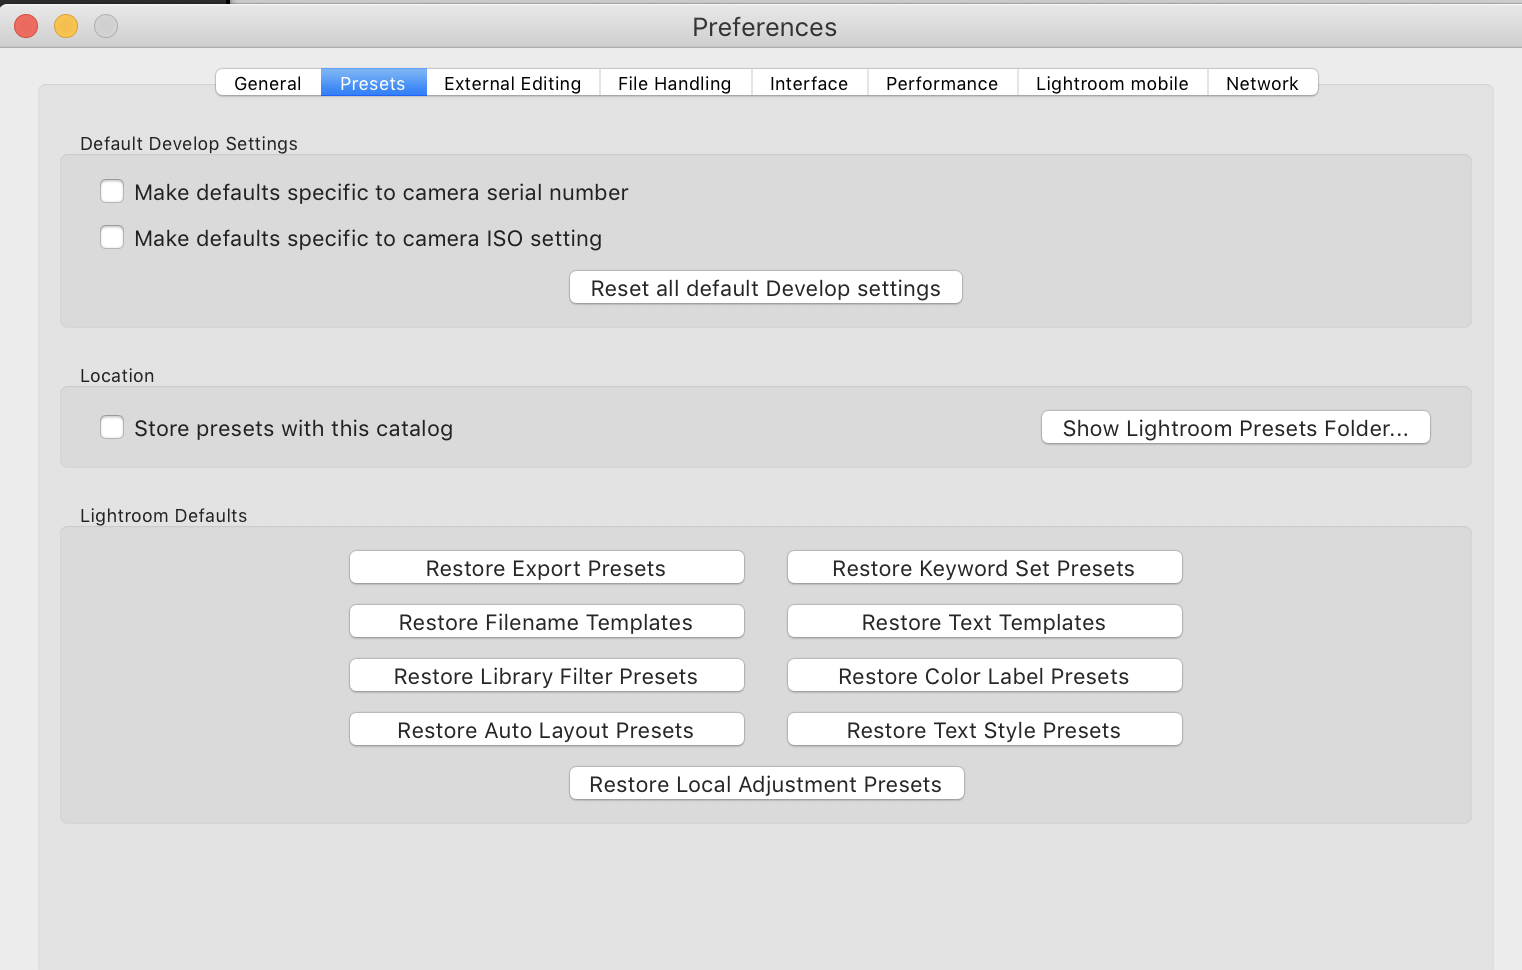The image size is (1522, 970).
Task: Click Reset all default Develop settings
Action: pyautogui.click(x=766, y=288)
